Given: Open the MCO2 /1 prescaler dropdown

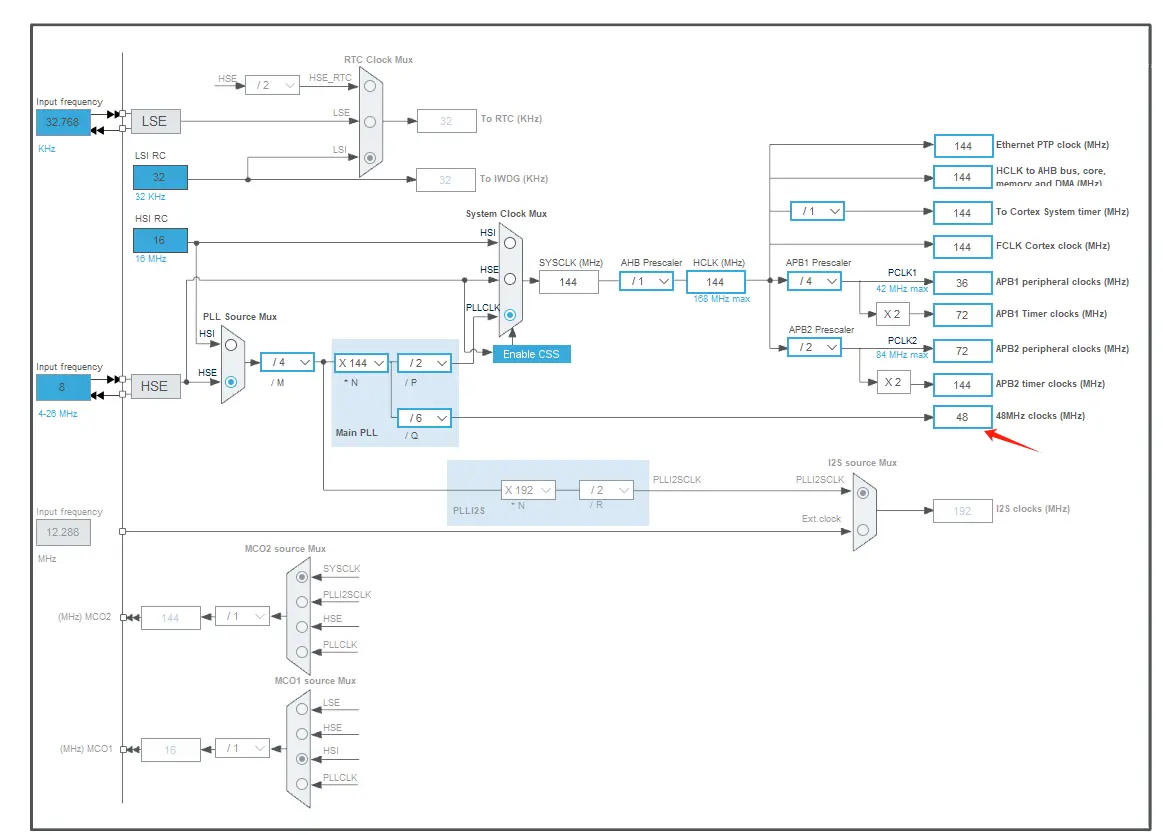Looking at the screenshot, I should coord(243,616).
